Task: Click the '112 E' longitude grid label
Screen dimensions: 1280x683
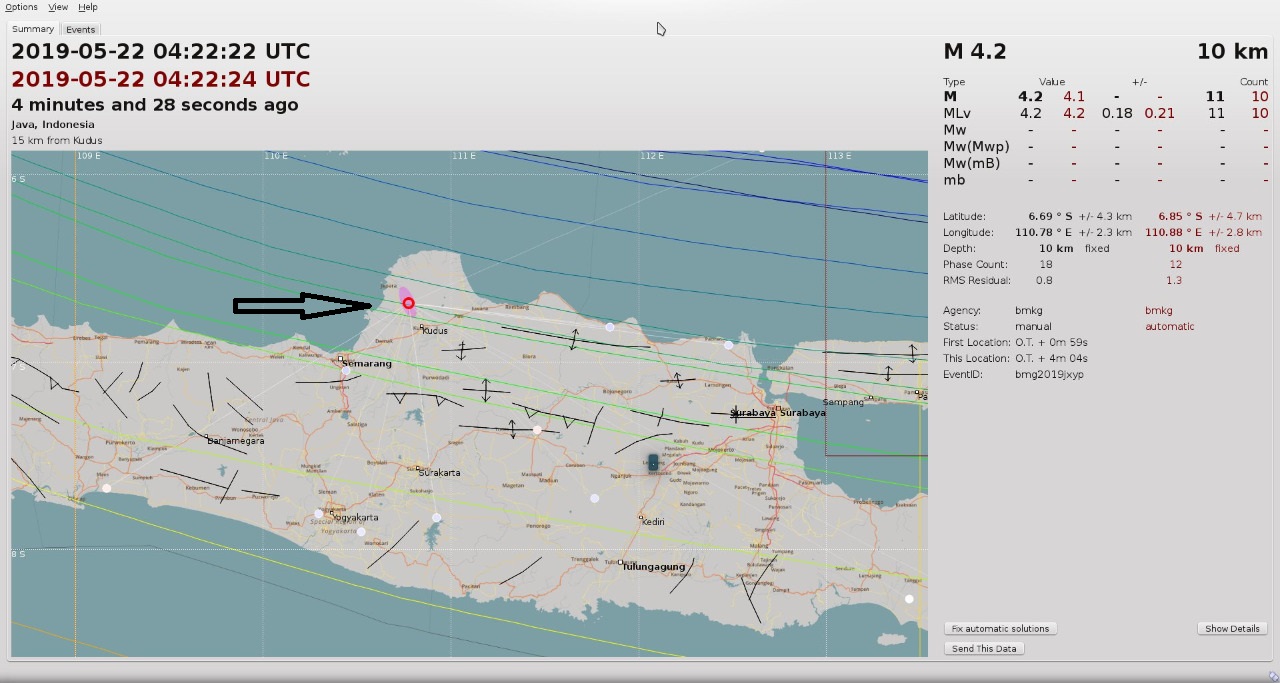Action: click(x=652, y=156)
